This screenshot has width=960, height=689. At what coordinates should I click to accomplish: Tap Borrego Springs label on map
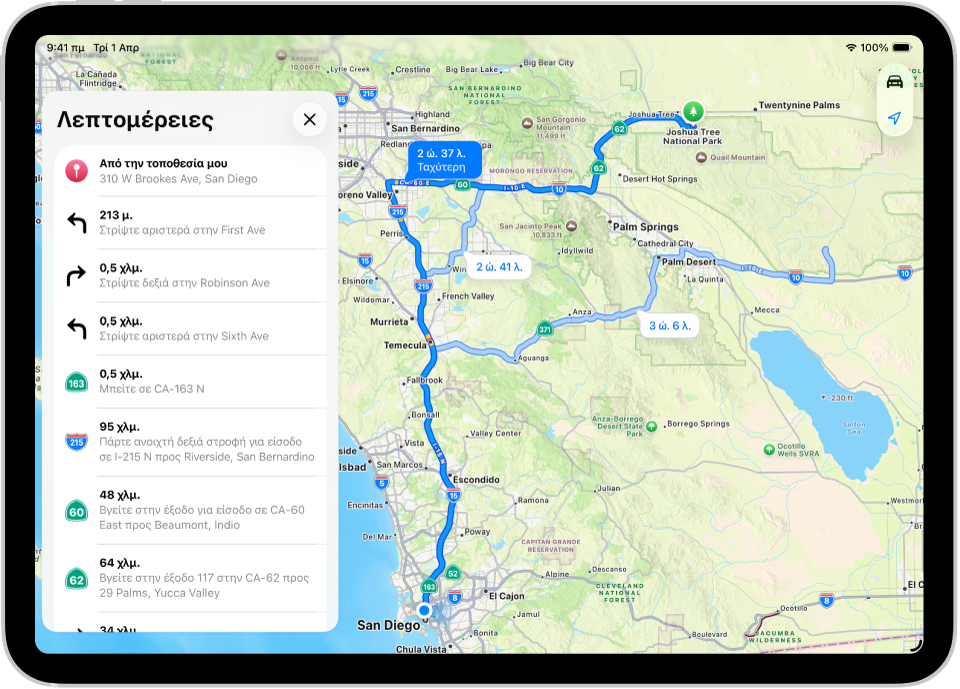pyautogui.click(x=698, y=423)
